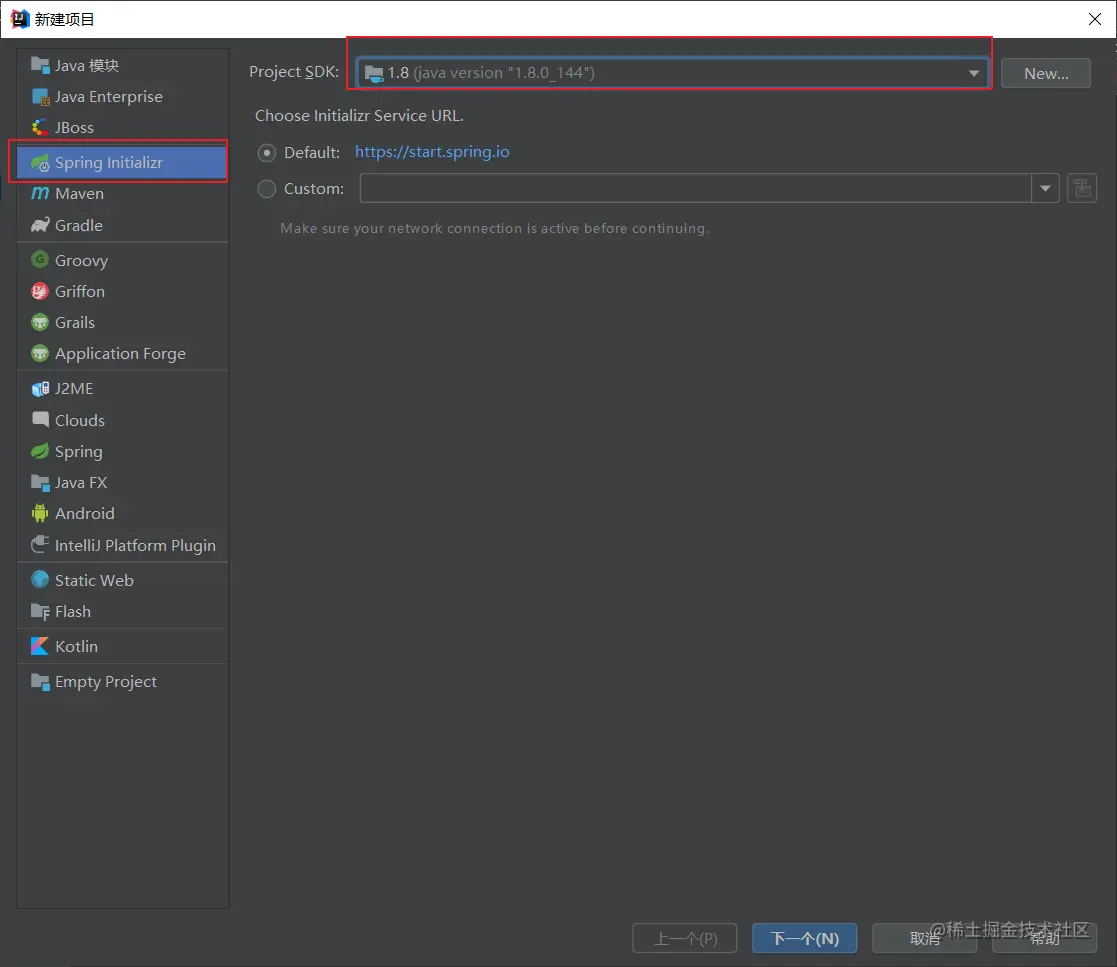
Task: Click the Kotlin logo icon
Action: [x=40, y=646]
